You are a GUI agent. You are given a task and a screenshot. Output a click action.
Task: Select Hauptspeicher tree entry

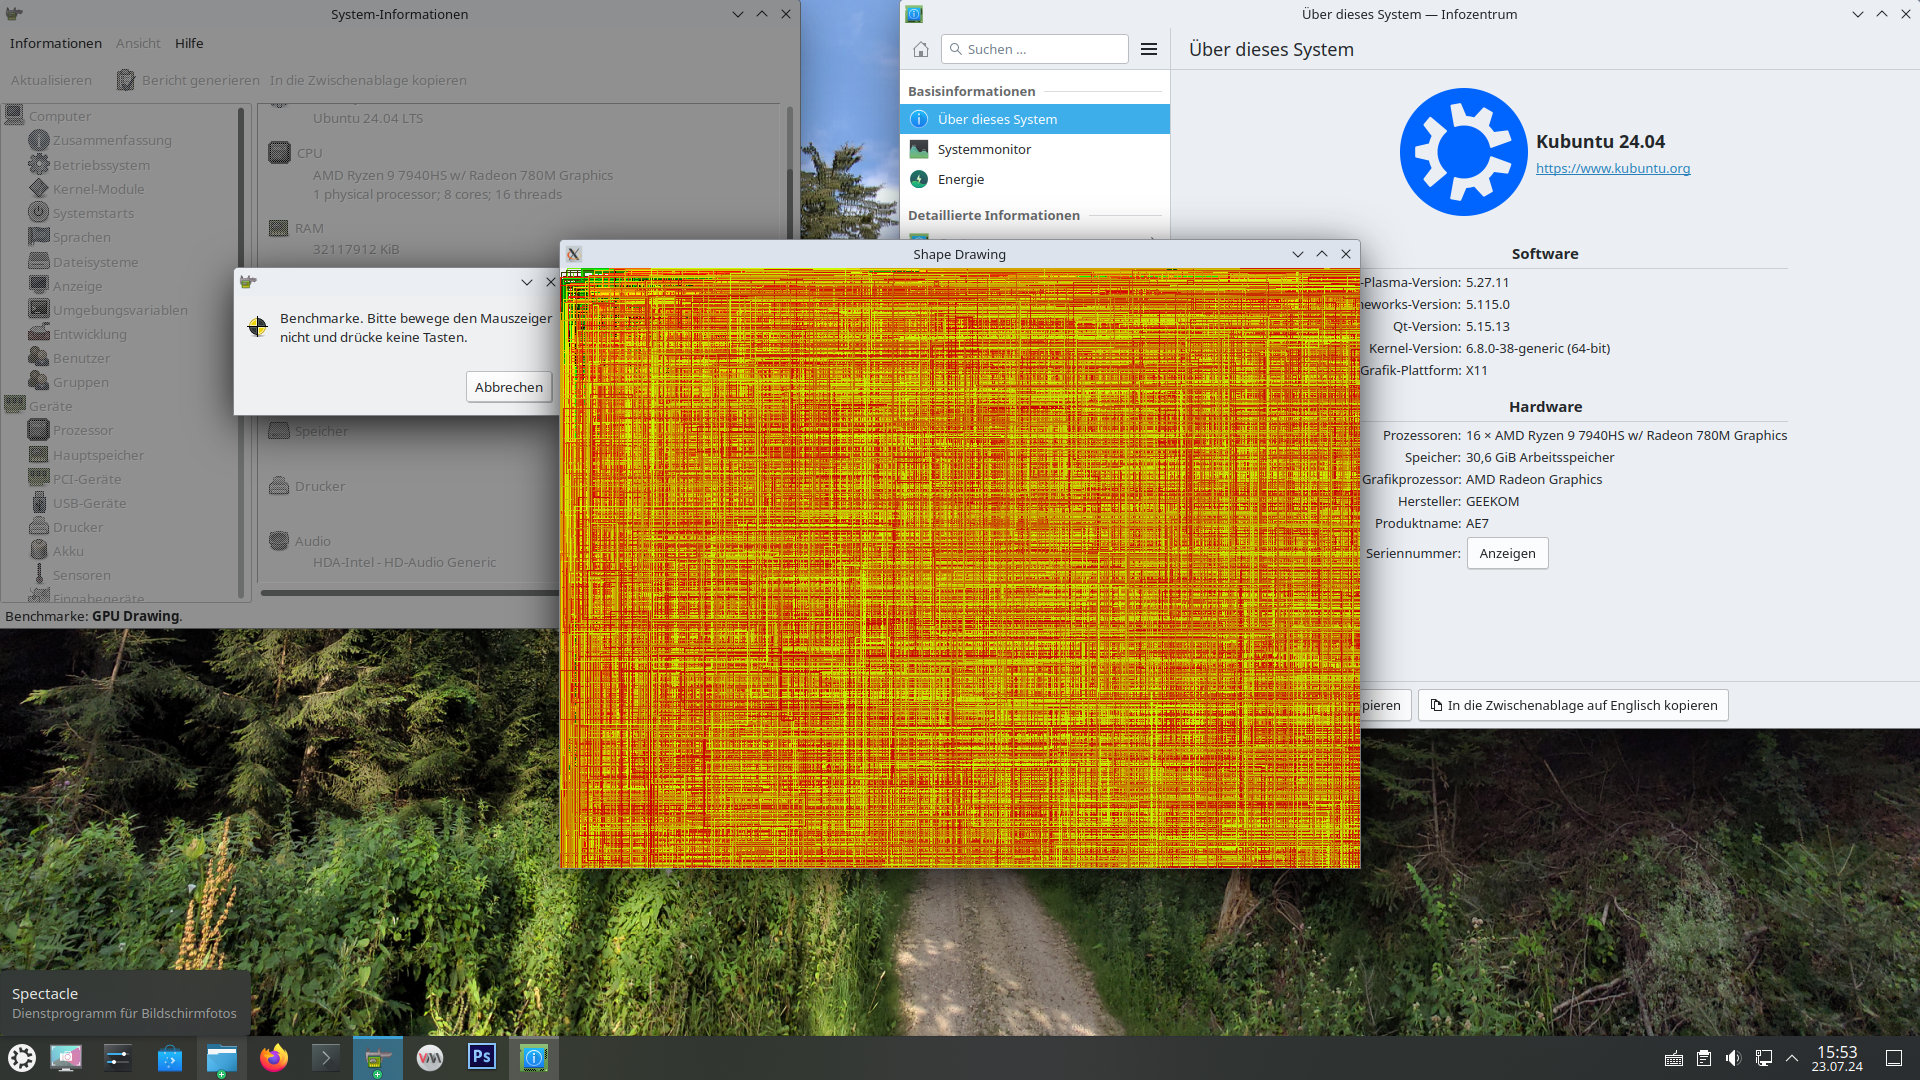tap(98, 455)
